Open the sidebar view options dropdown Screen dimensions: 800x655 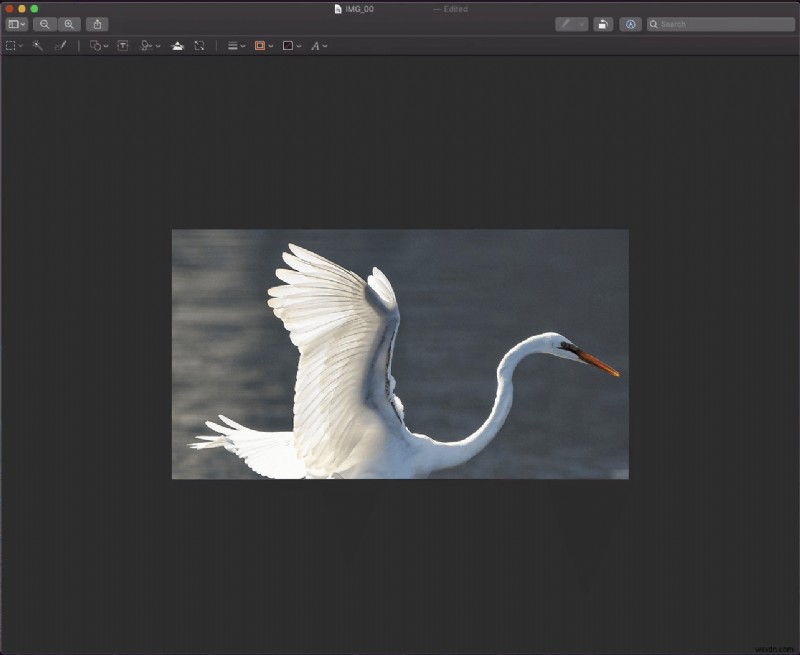[15, 24]
